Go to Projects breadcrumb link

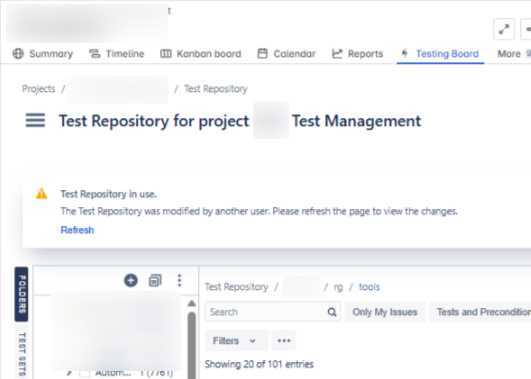39,89
